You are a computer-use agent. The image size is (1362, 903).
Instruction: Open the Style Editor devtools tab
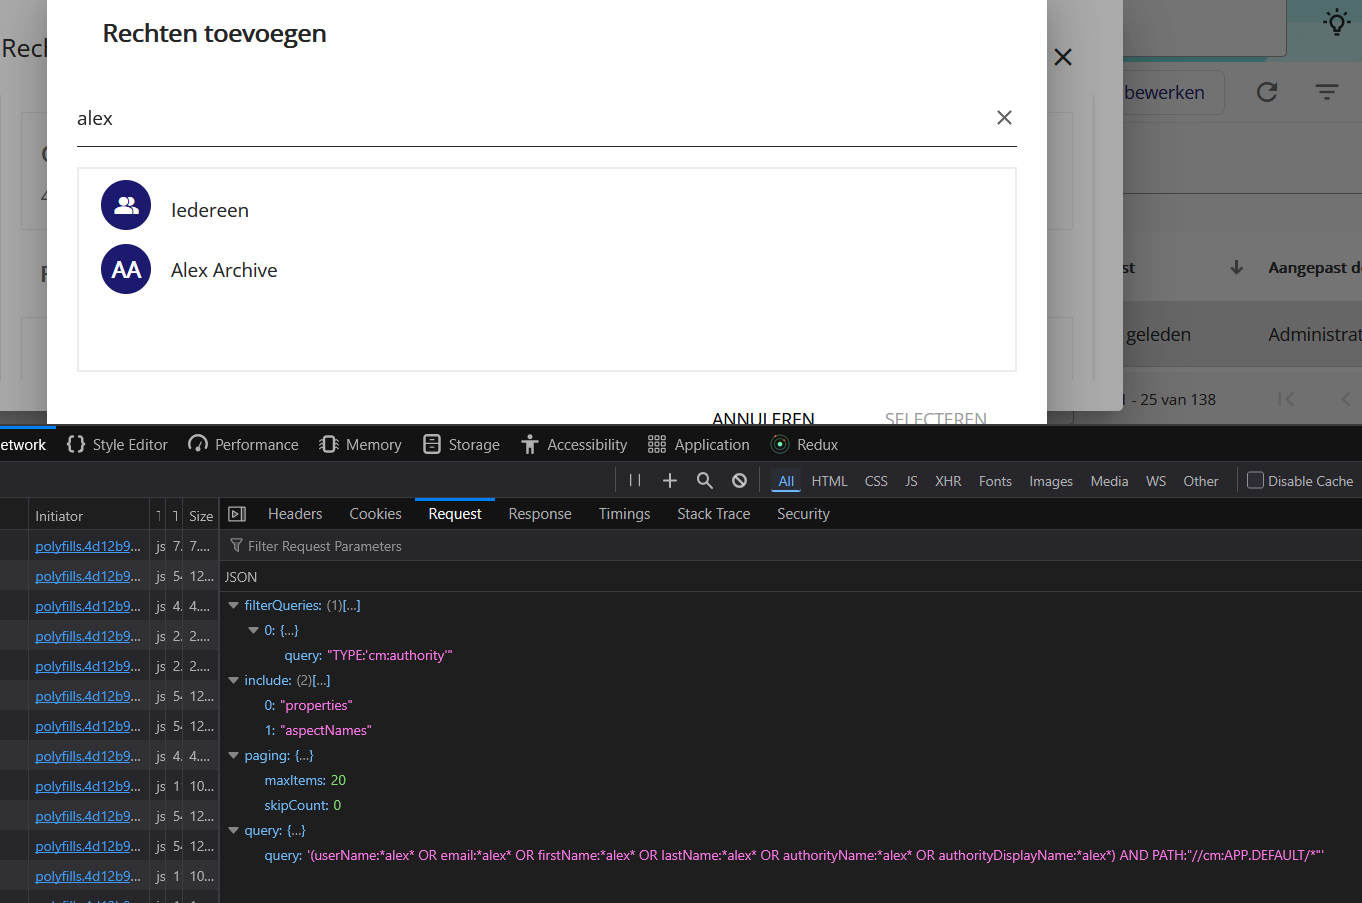(x=117, y=444)
